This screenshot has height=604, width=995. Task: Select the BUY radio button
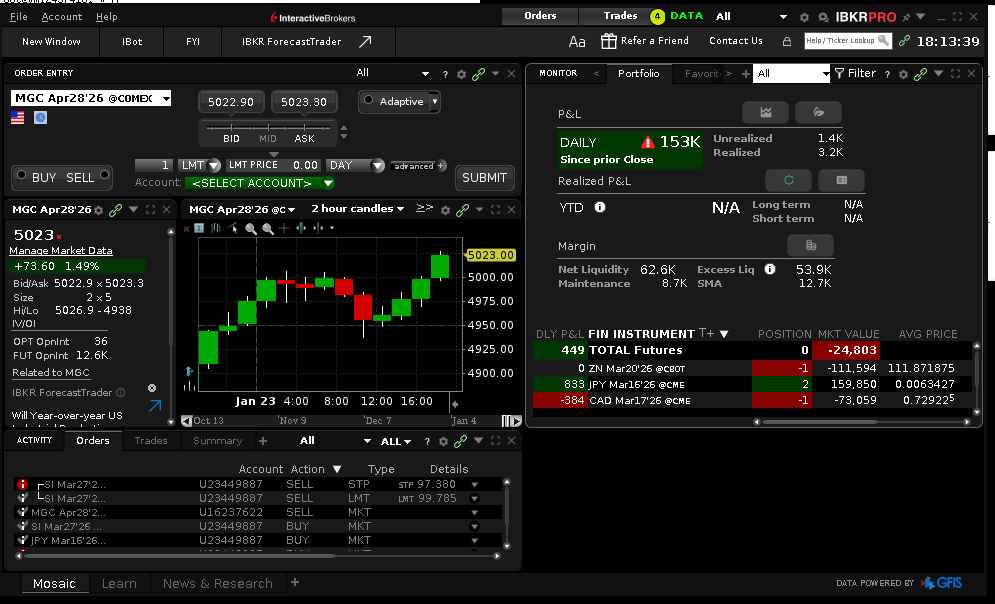tap(22, 175)
